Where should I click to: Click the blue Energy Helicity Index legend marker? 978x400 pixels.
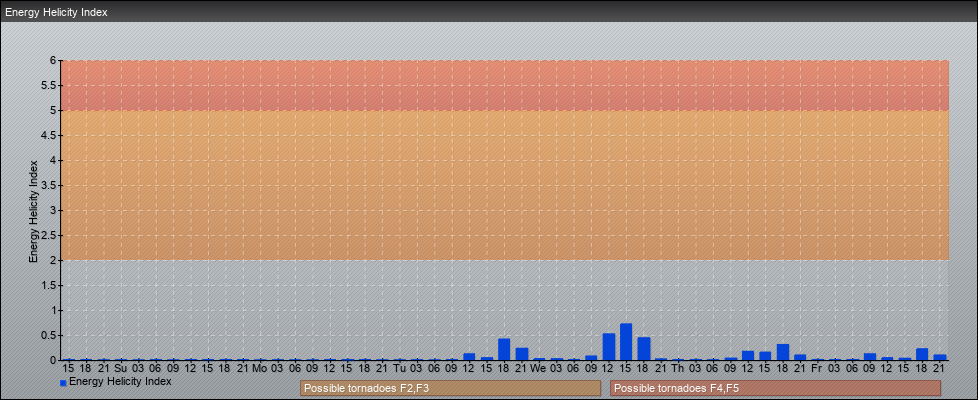tap(63, 383)
